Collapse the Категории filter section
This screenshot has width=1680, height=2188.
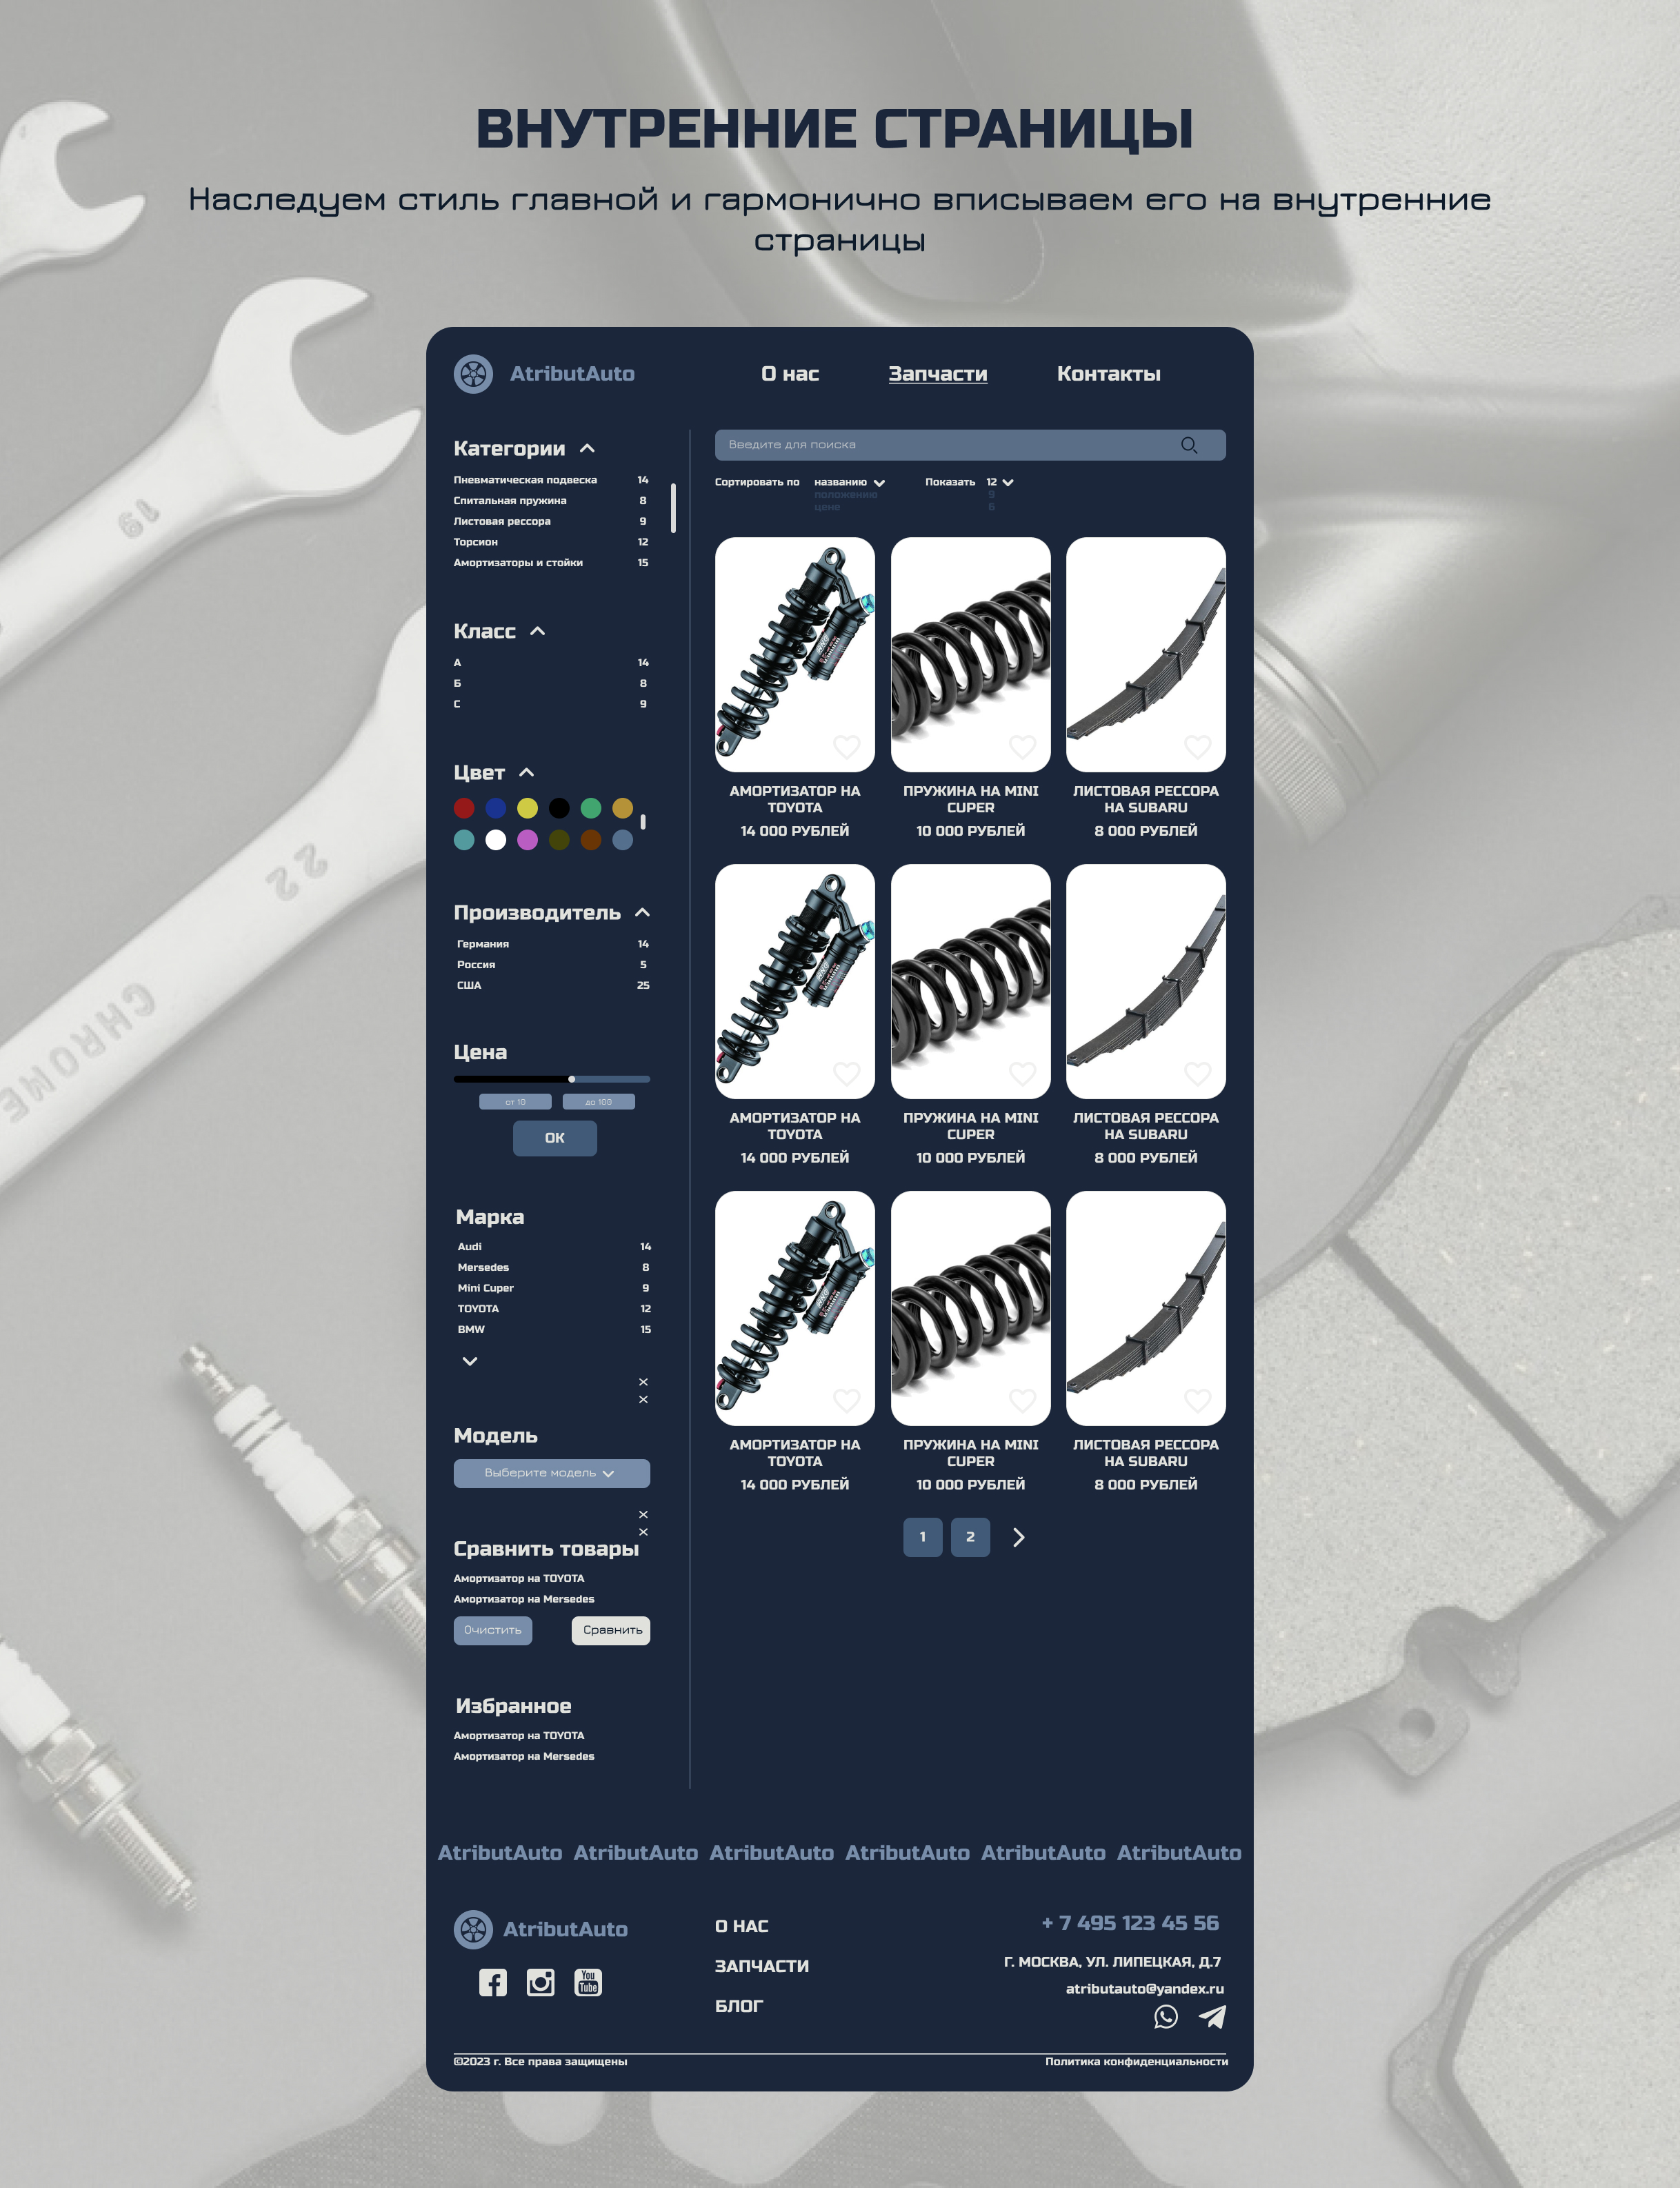click(x=587, y=449)
